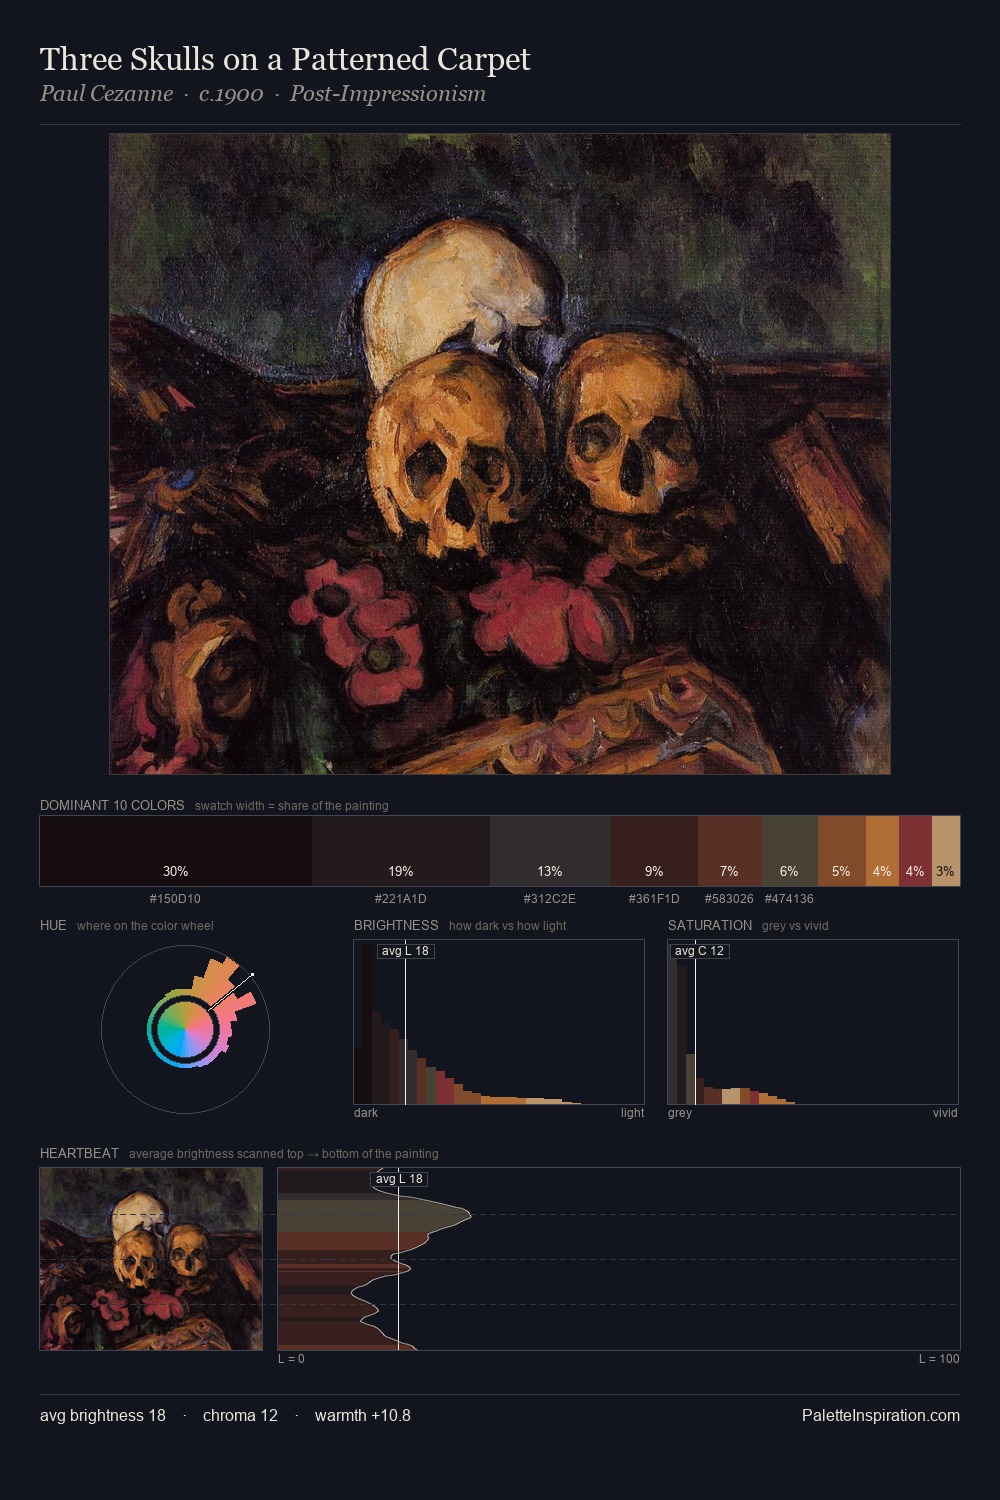1000x1500 pixels.
Task: Click the 13% swatch #312C2E
Action: [x=550, y=851]
